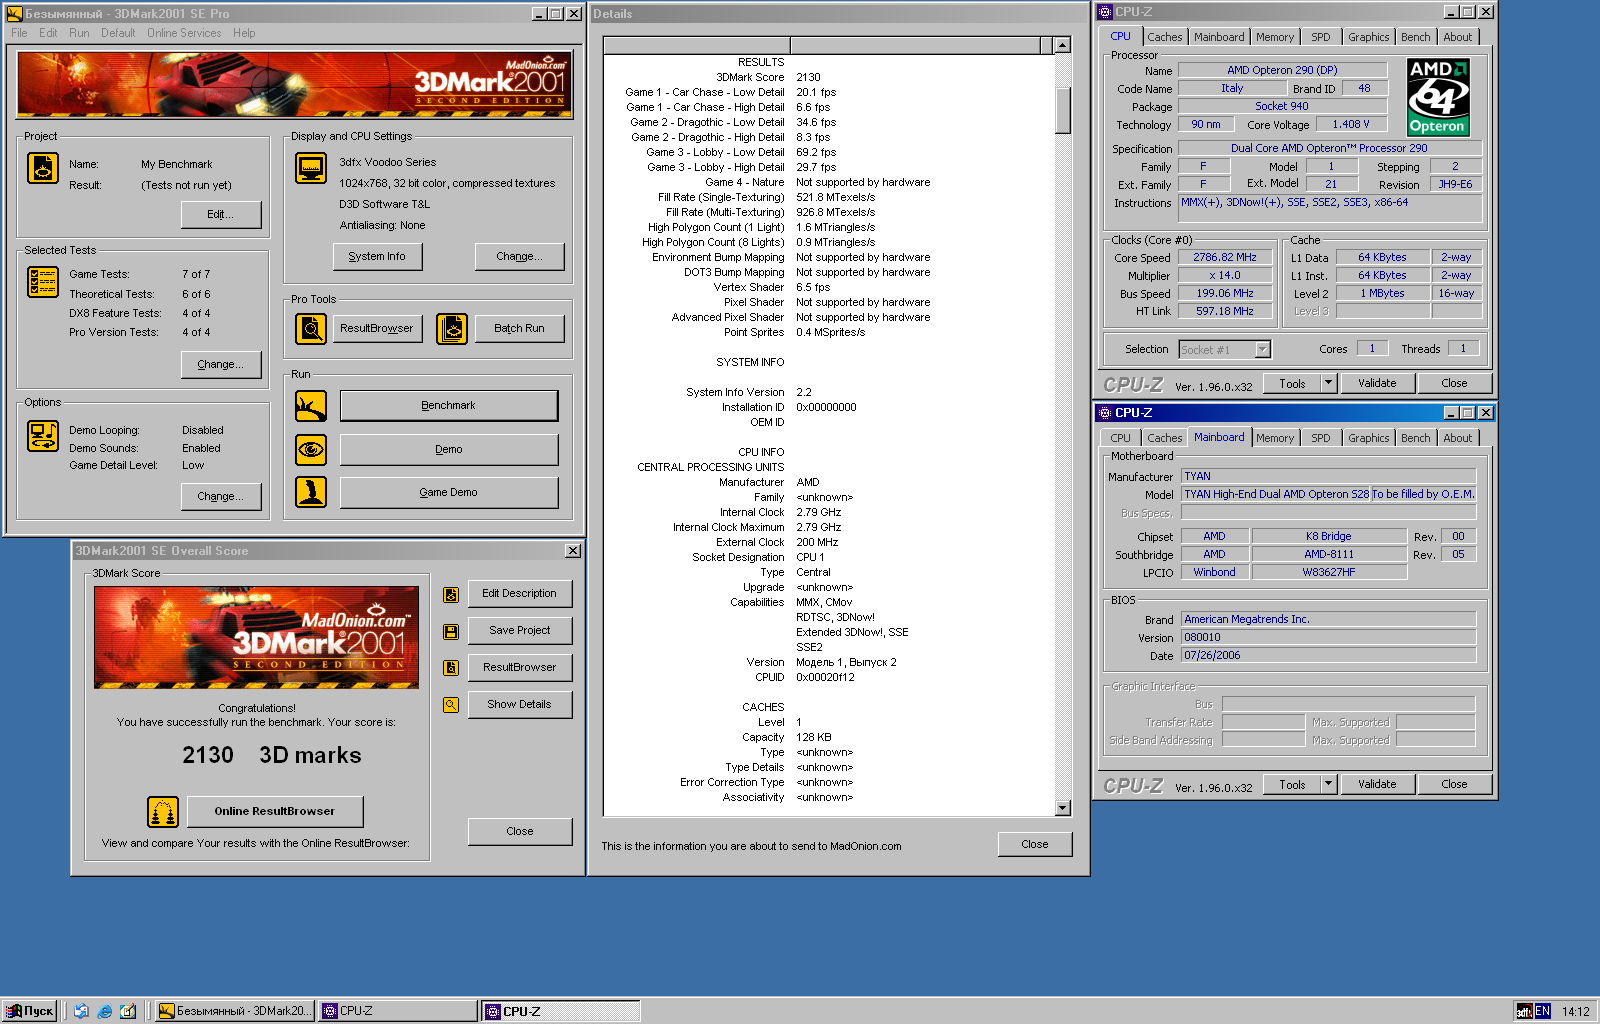Image resolution: width=1600 pixels, height=1024 pixels.
Task: Open the Пуск start menu
Action: pyautogui.click(x=29, y=1011)
